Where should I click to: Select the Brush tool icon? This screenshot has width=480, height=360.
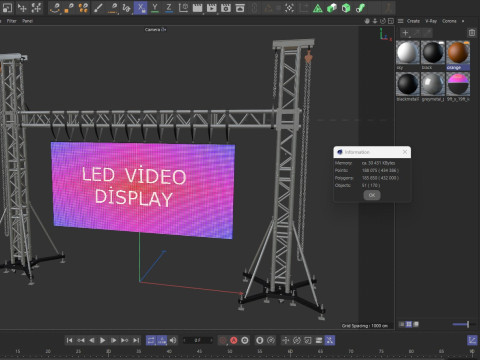98,7
